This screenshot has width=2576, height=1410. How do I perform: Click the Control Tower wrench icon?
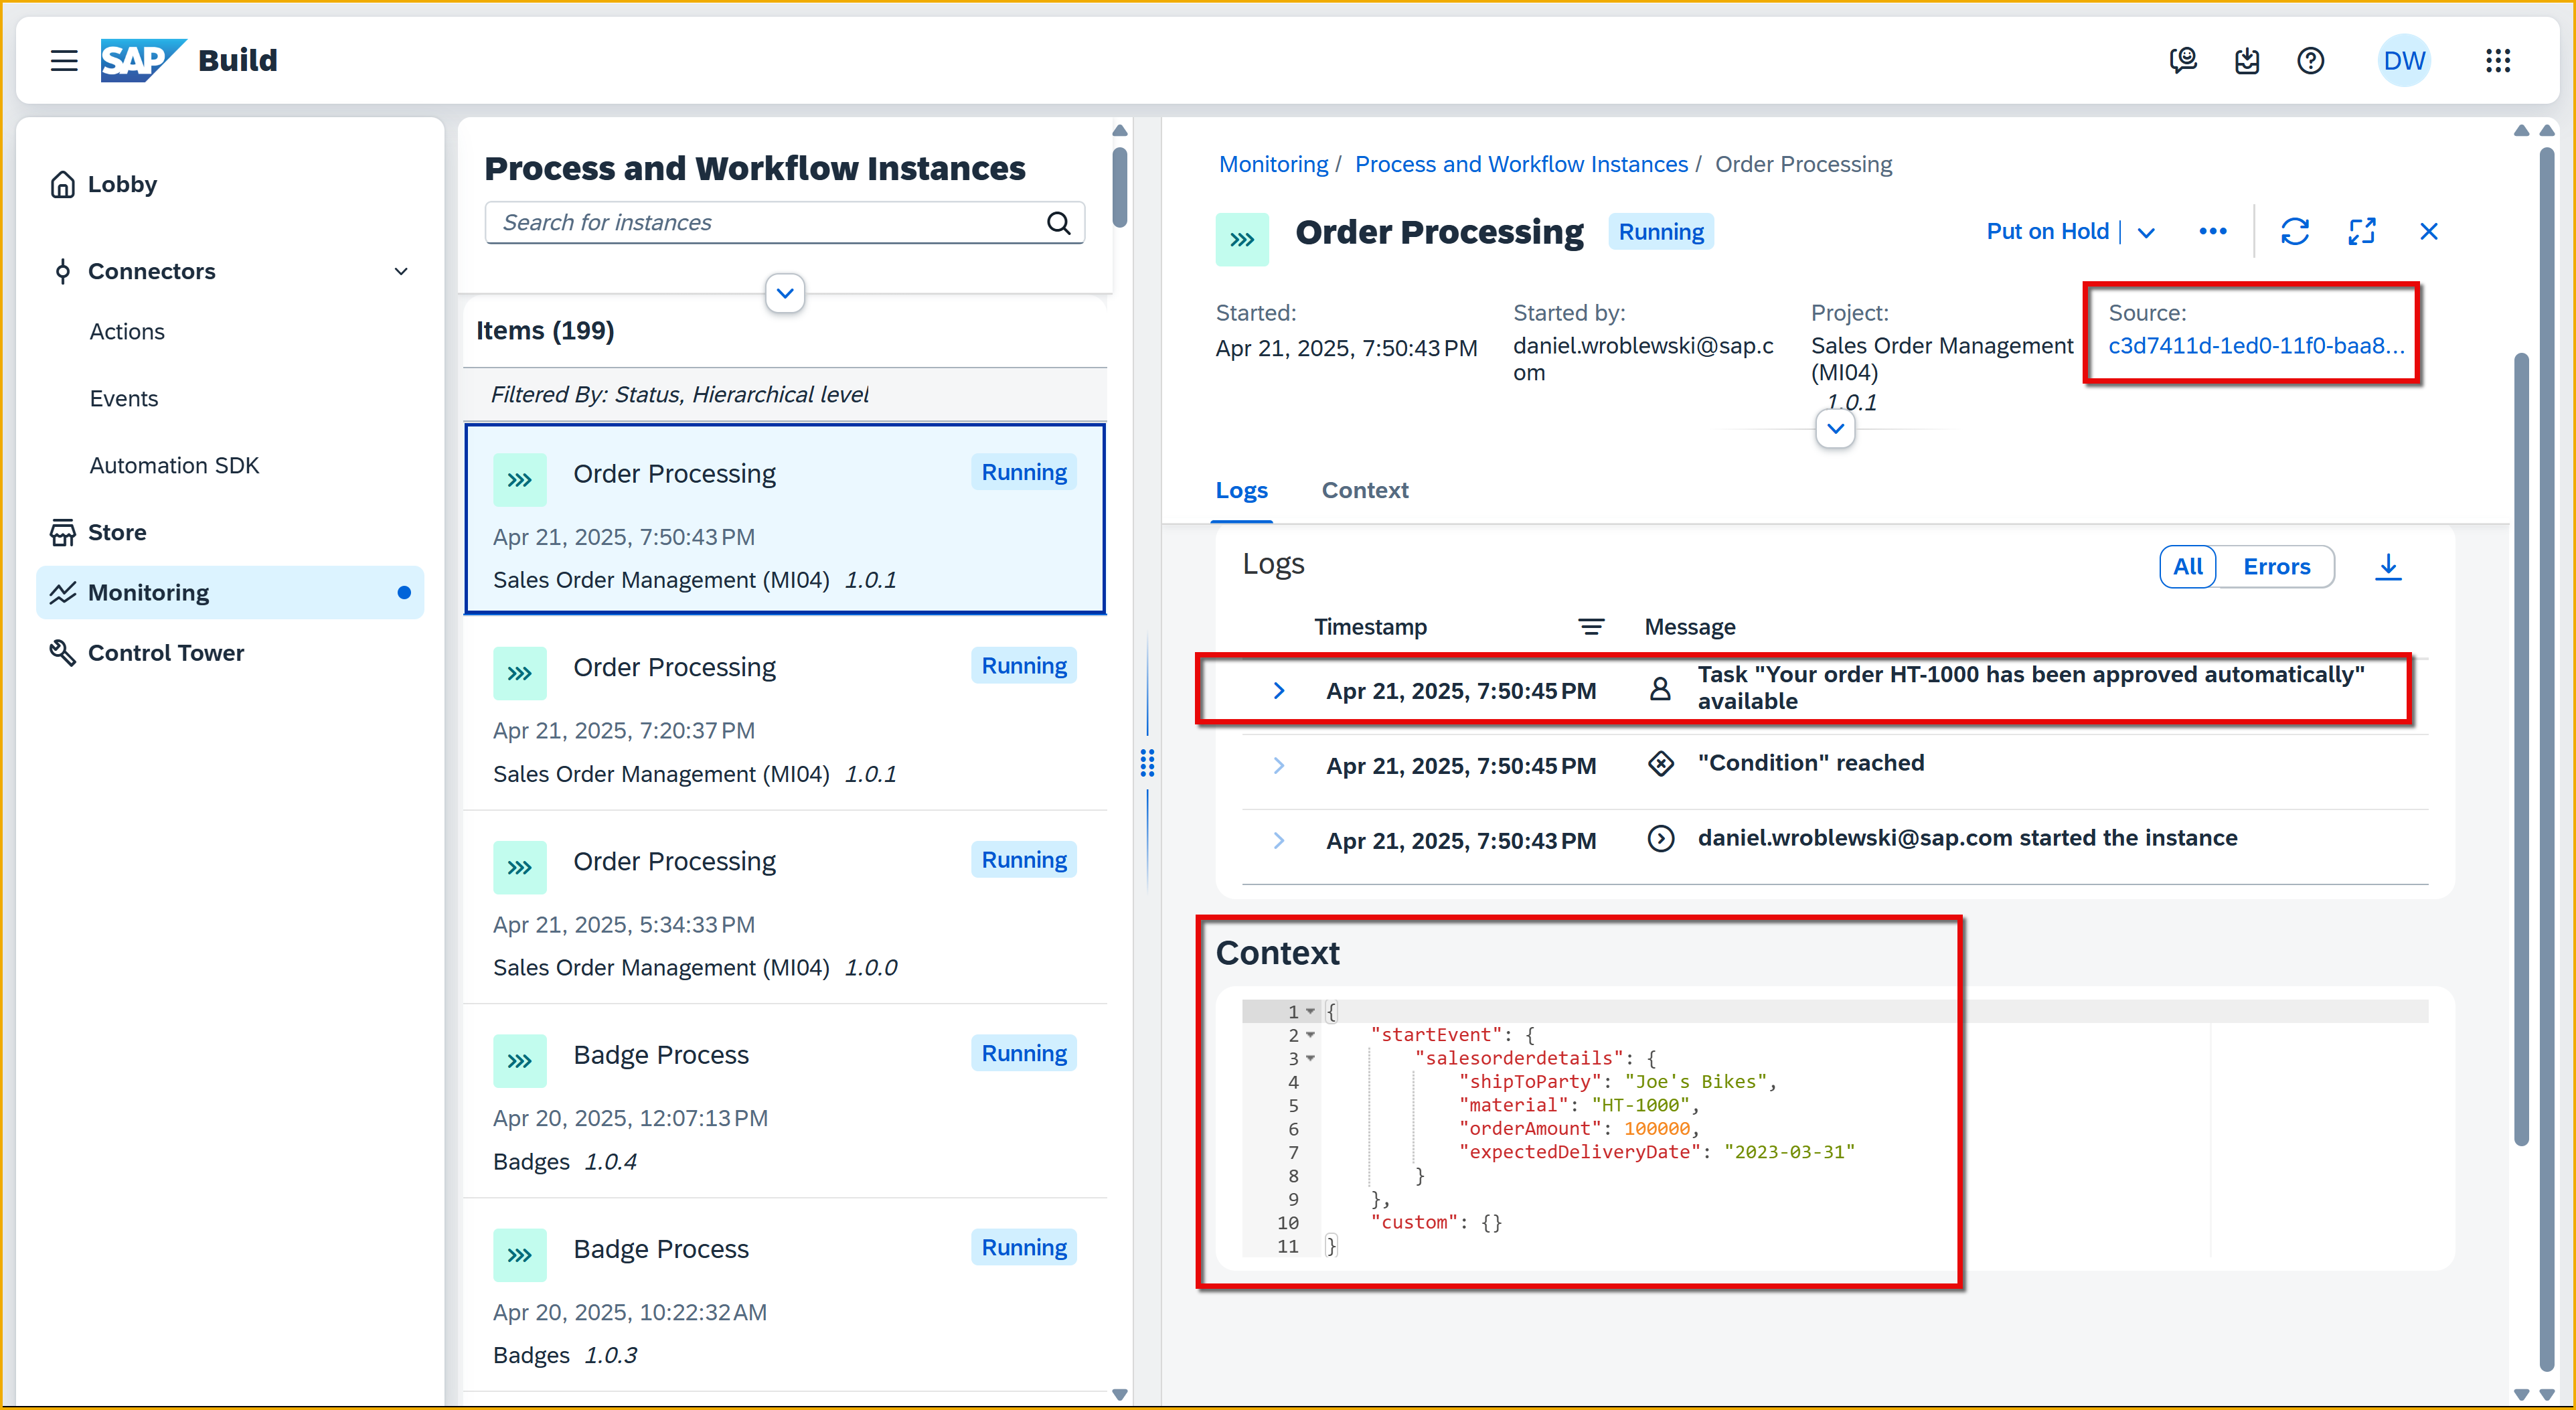coord(62,652)
